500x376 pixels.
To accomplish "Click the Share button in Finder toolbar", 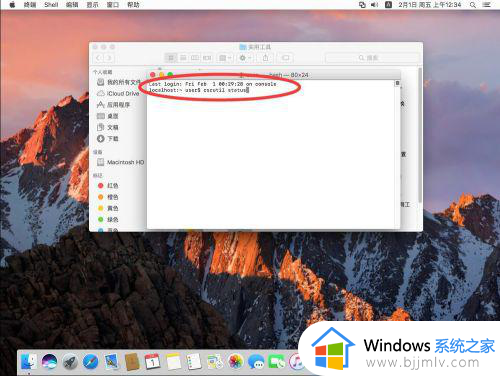I will click(265, 58).
